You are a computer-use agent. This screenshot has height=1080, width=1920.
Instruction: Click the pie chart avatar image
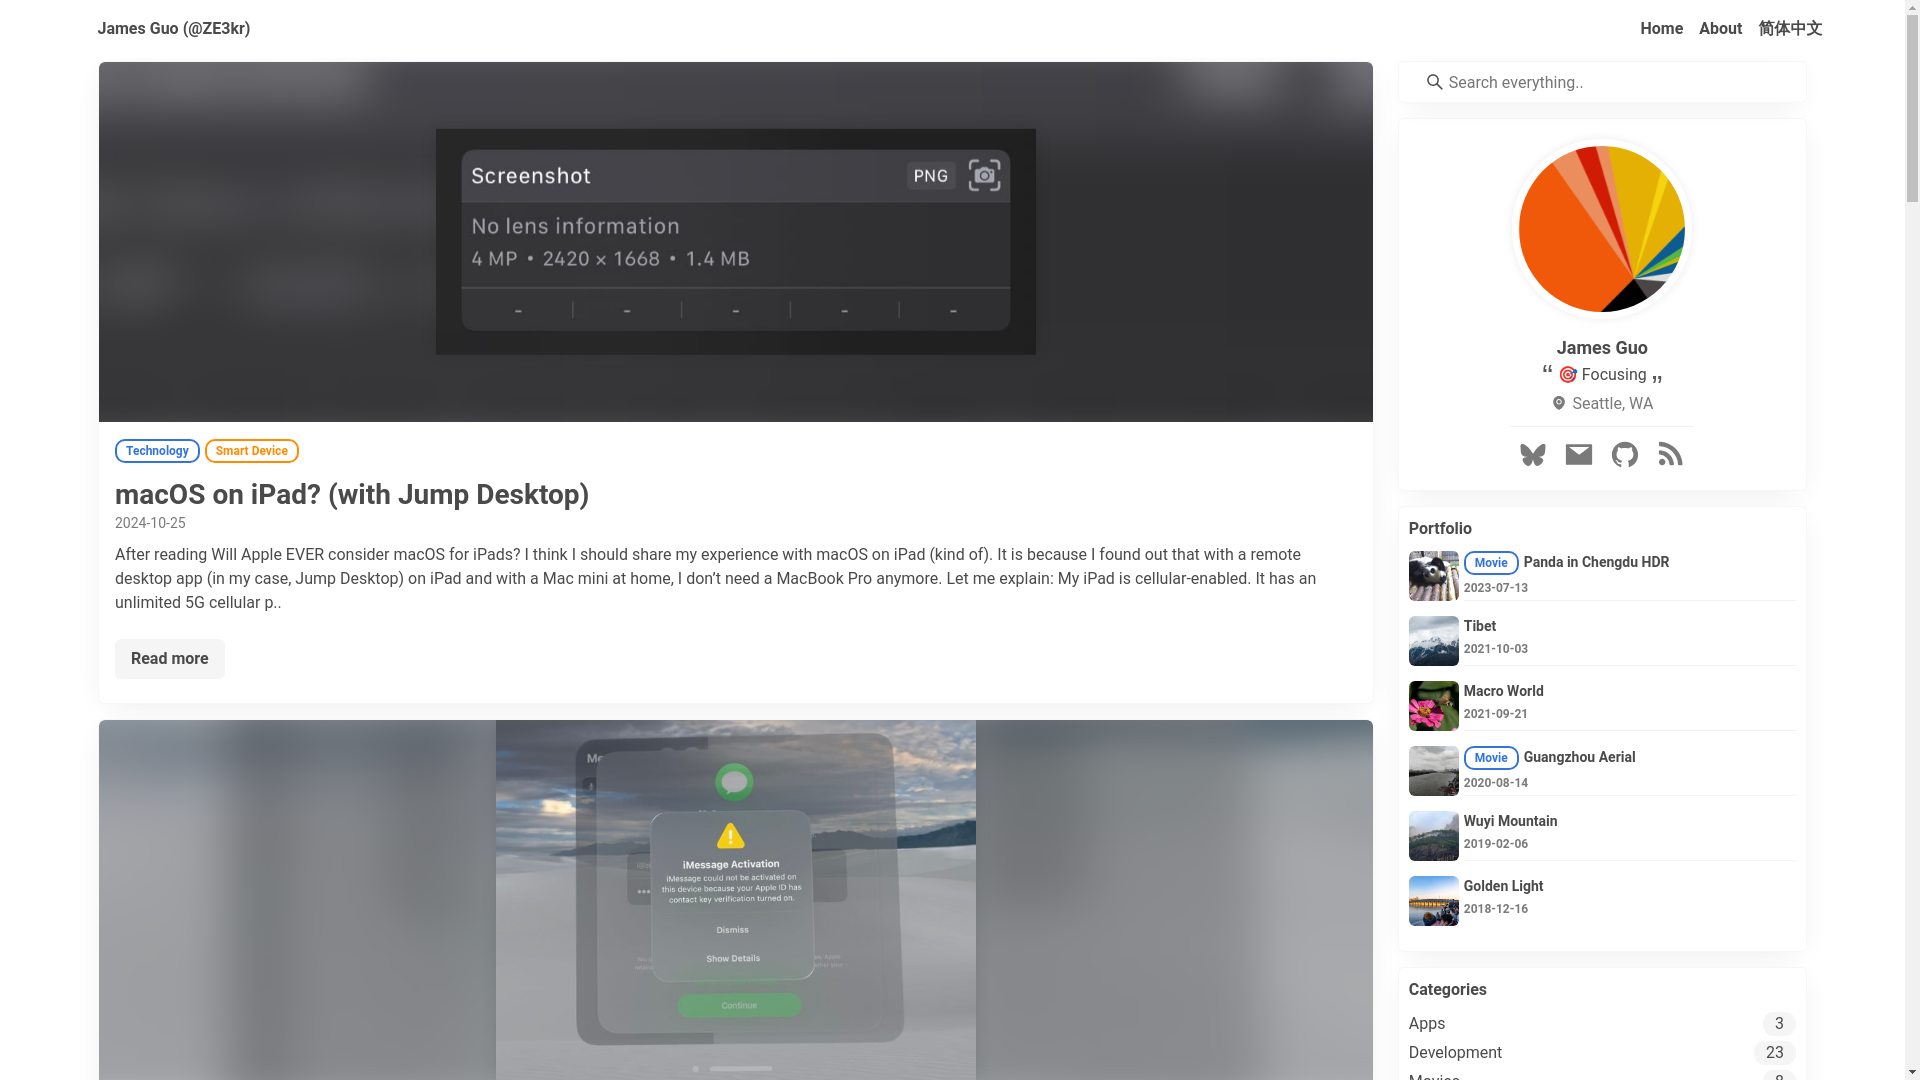1601,229
